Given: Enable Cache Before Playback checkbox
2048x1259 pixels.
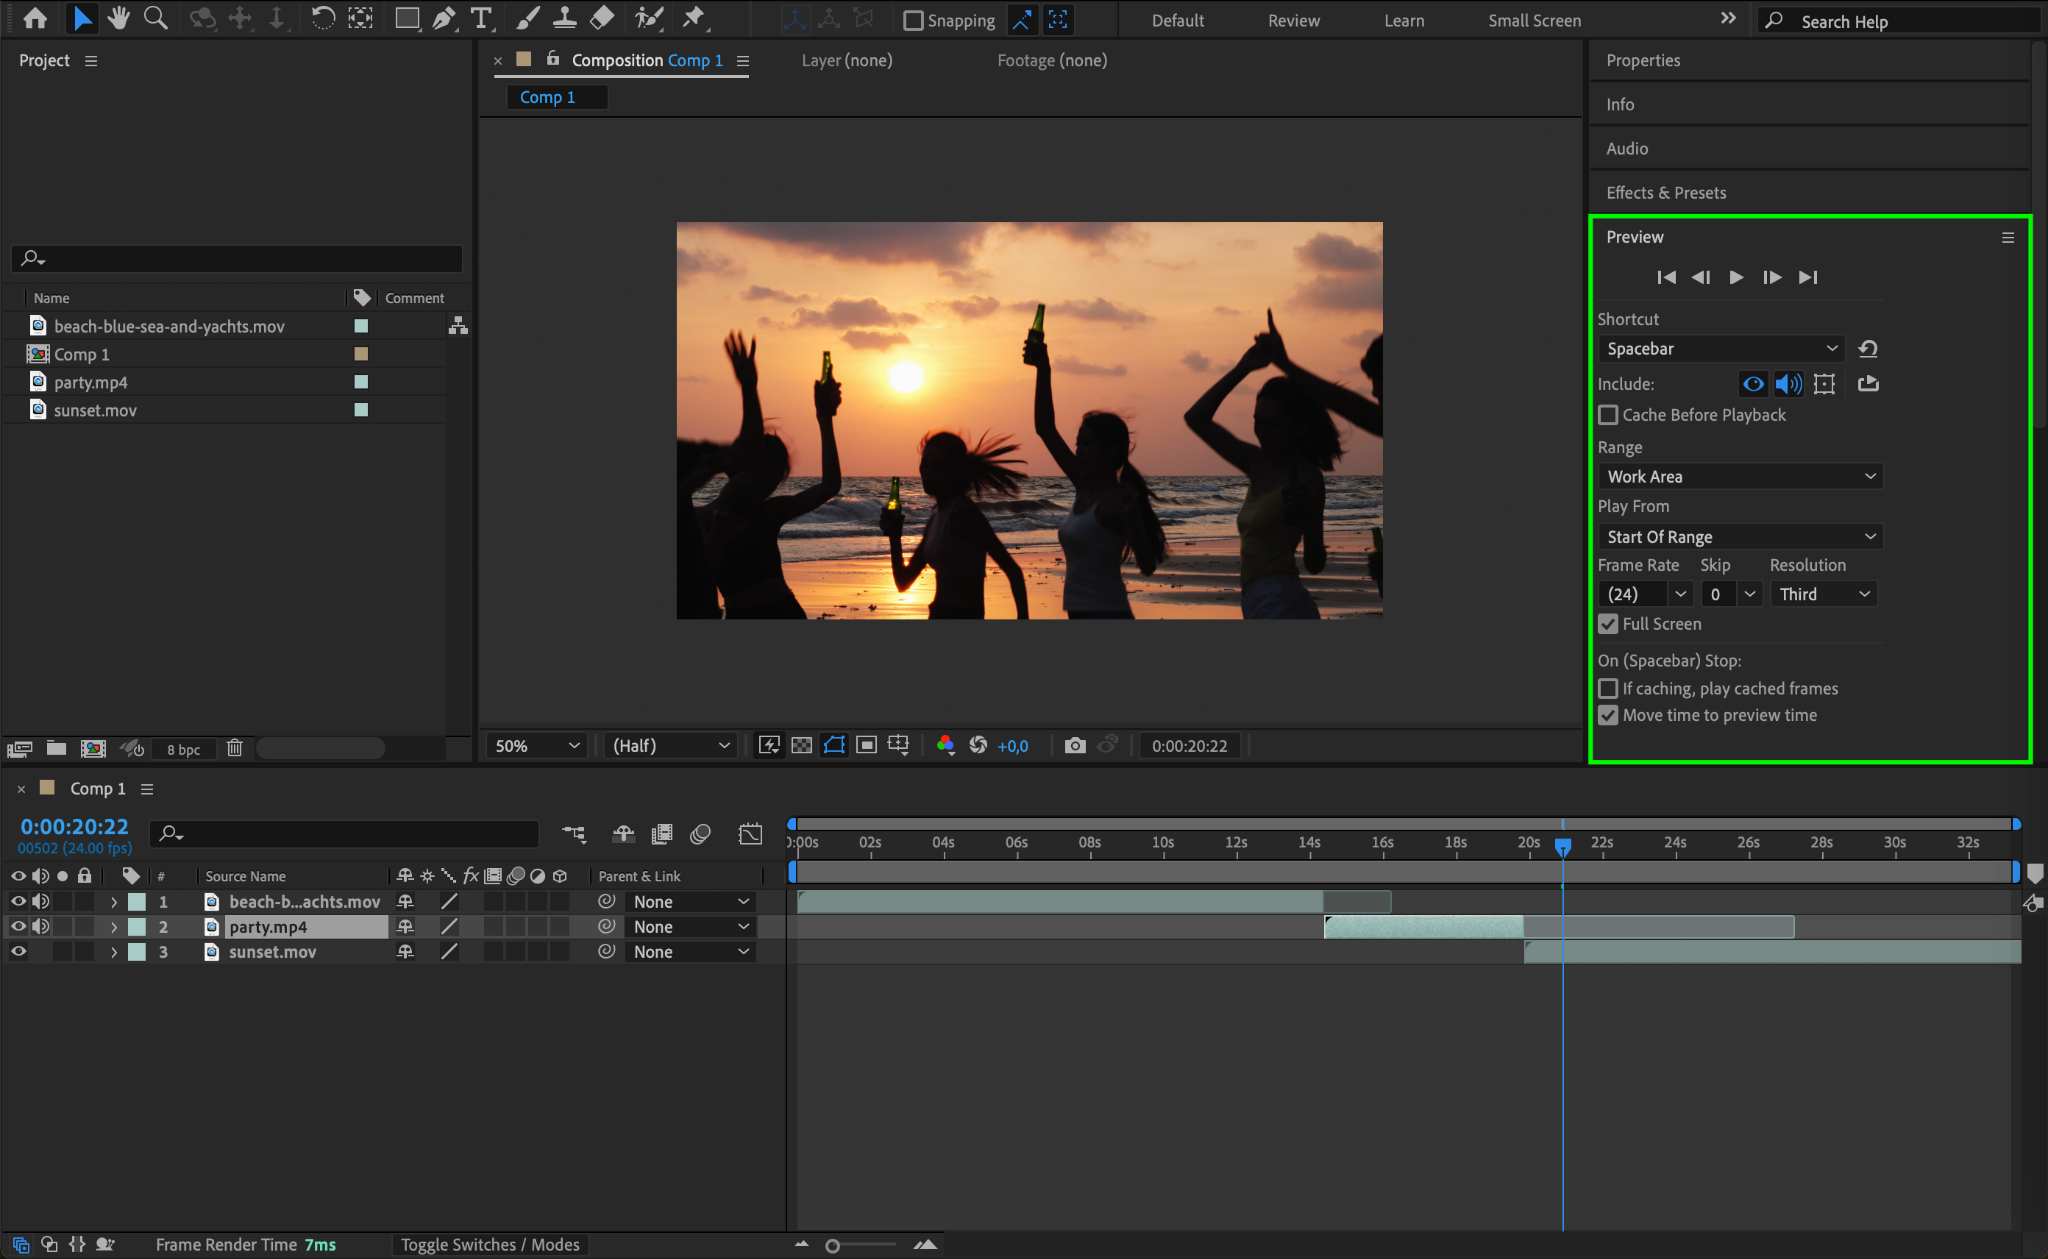Looking at the screenshot, I should 1608,415.
